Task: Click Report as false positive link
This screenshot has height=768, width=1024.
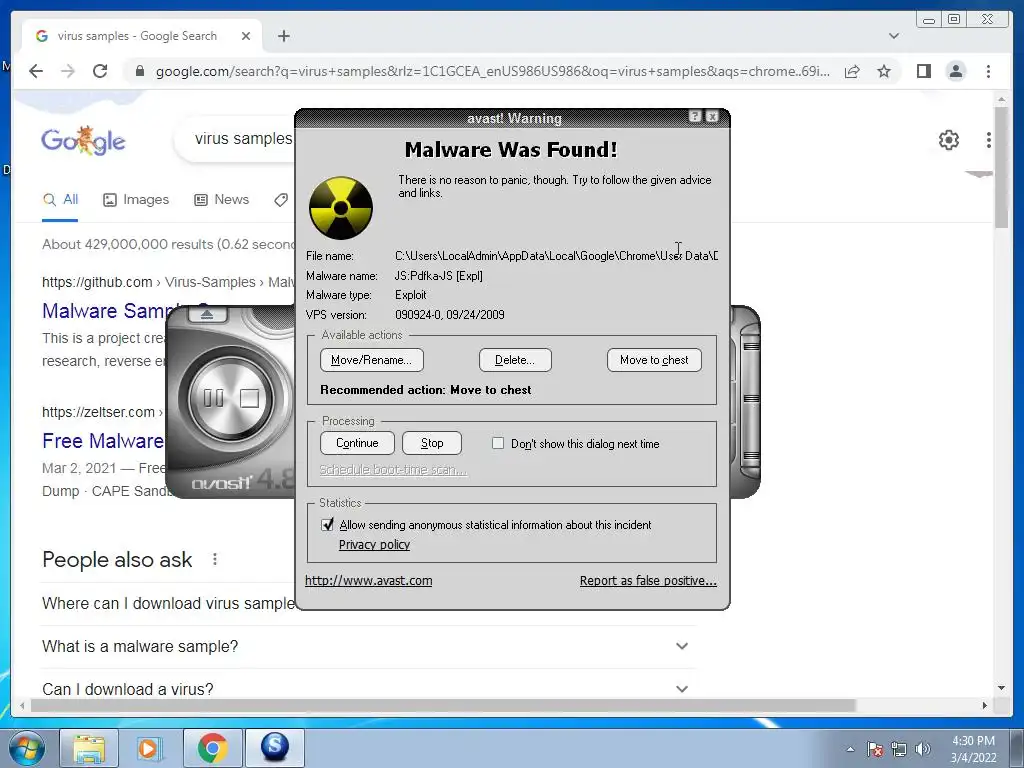Action: [x=648, y=581]
